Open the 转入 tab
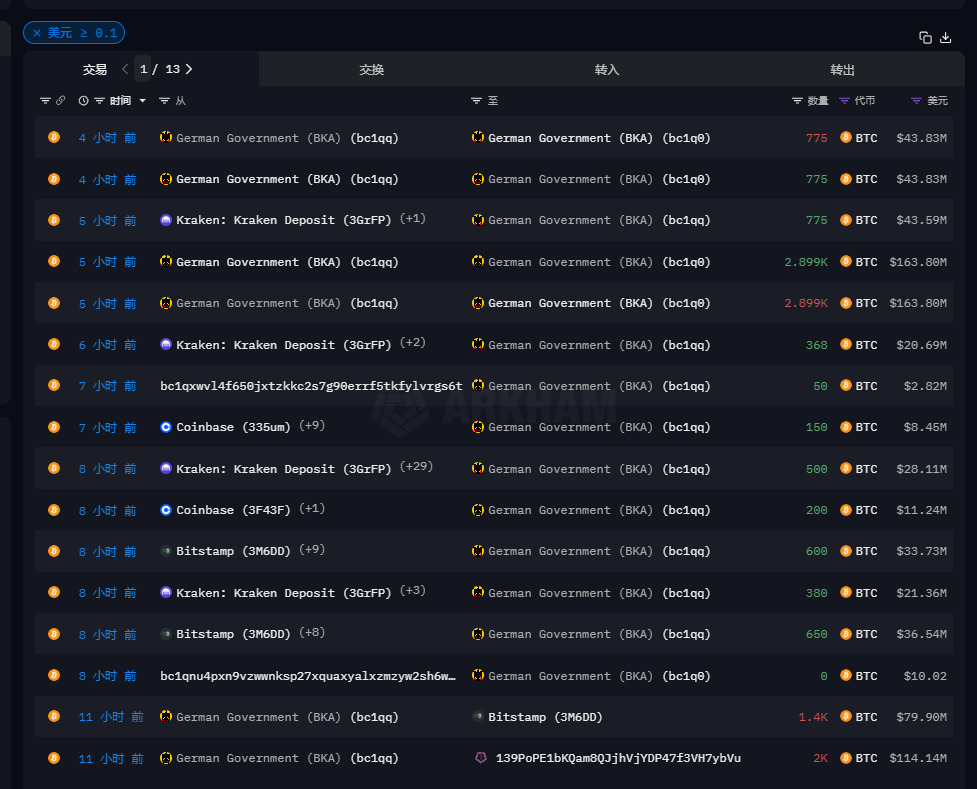 [607, 70]
